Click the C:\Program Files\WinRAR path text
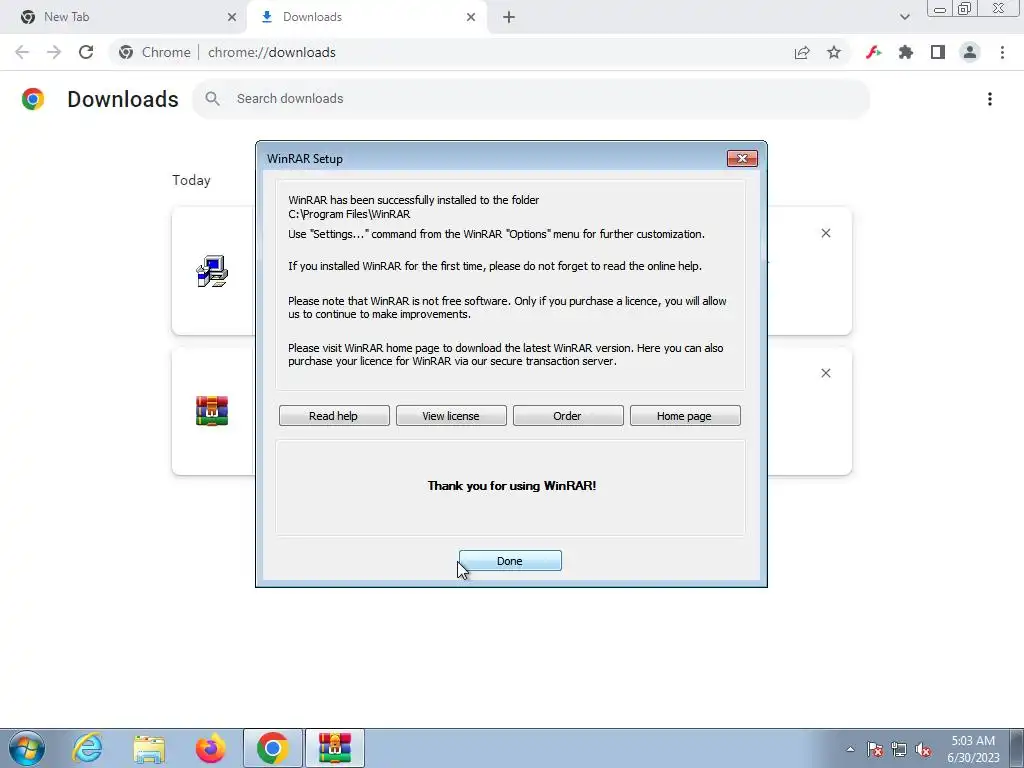This screenshot has height=768, width=1024. point(349,214)
